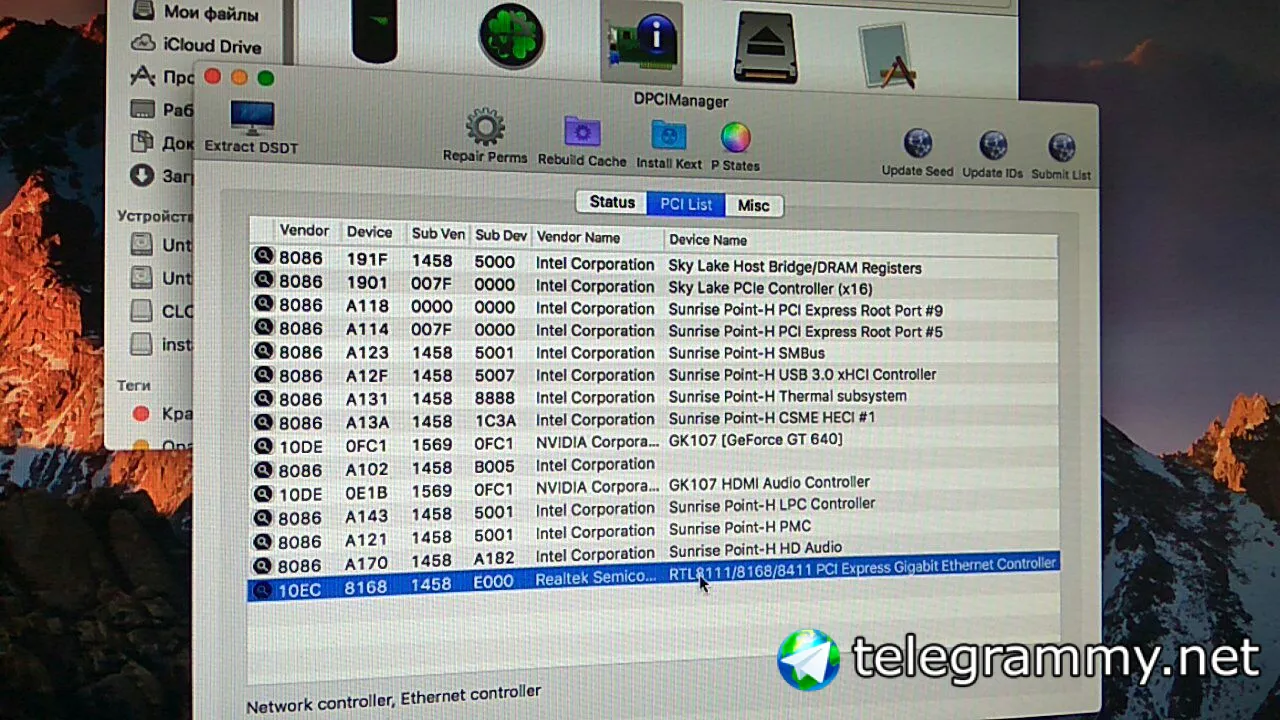Click sub device cell A182

(x=494, y=560)
